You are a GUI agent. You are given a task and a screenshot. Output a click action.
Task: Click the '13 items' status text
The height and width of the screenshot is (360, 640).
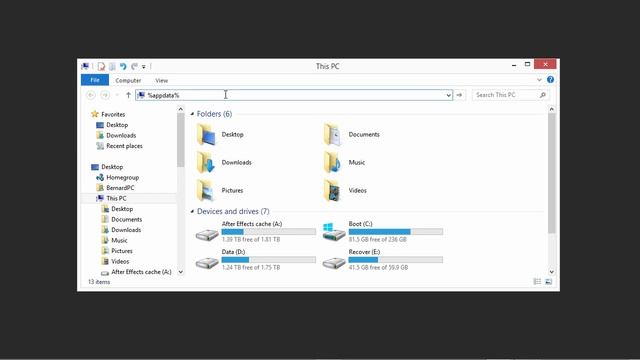point(99,282)
